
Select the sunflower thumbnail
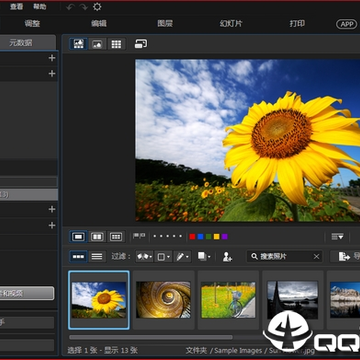[99, 301]
